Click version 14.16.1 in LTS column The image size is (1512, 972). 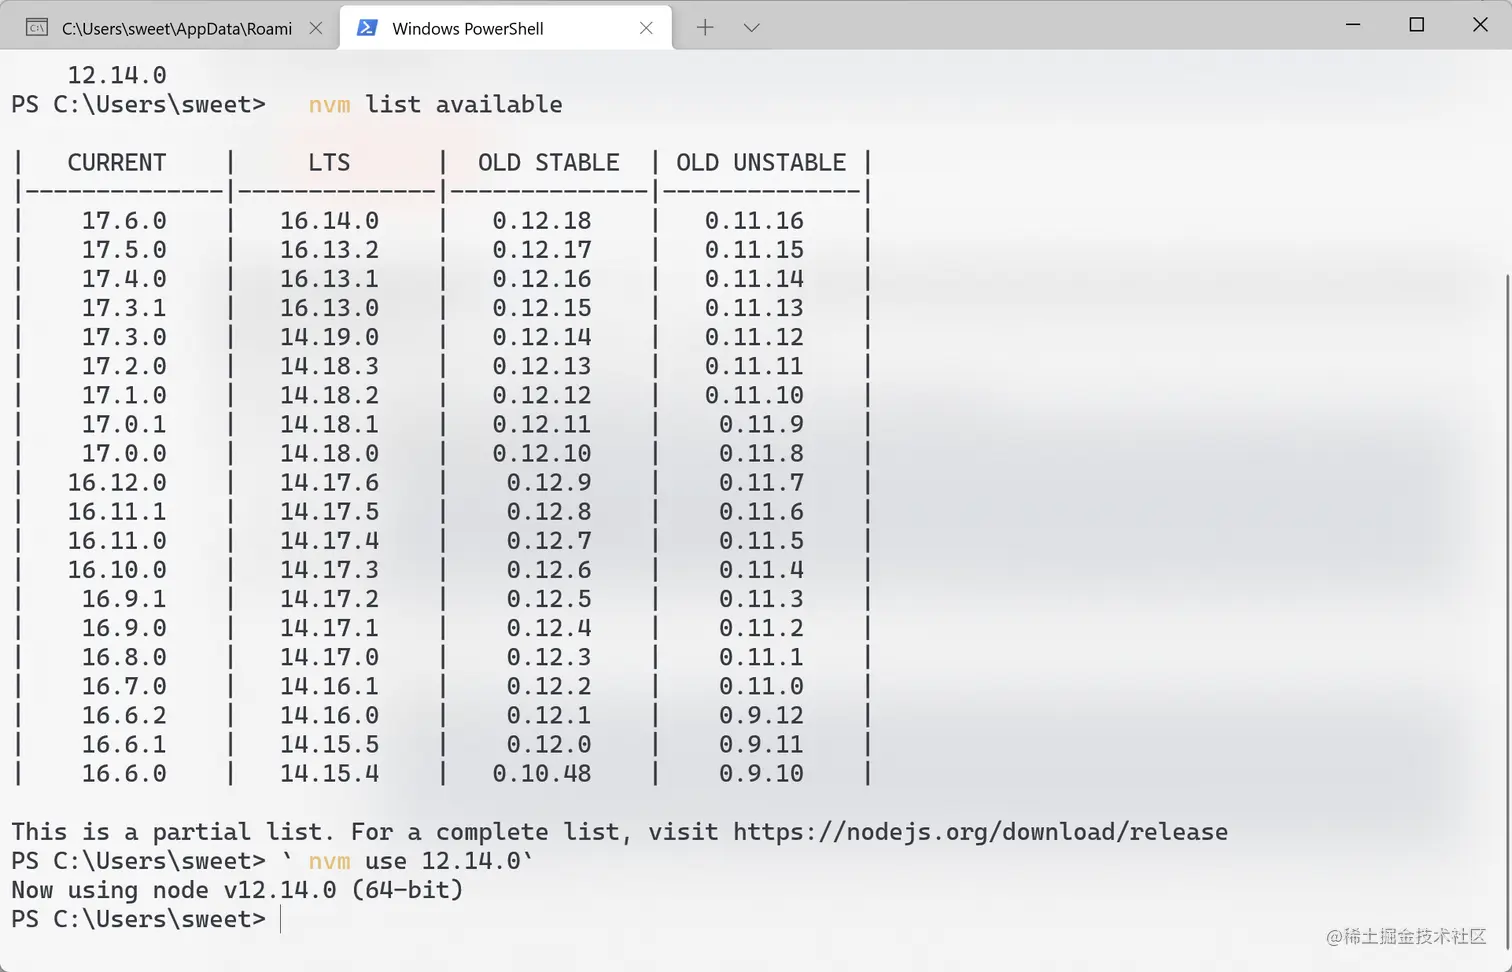tap(329, 687)
